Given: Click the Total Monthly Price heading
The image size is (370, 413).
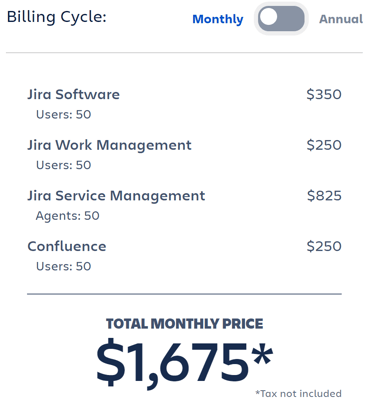Looking at the screenshot, I should (x=185, y=324).
